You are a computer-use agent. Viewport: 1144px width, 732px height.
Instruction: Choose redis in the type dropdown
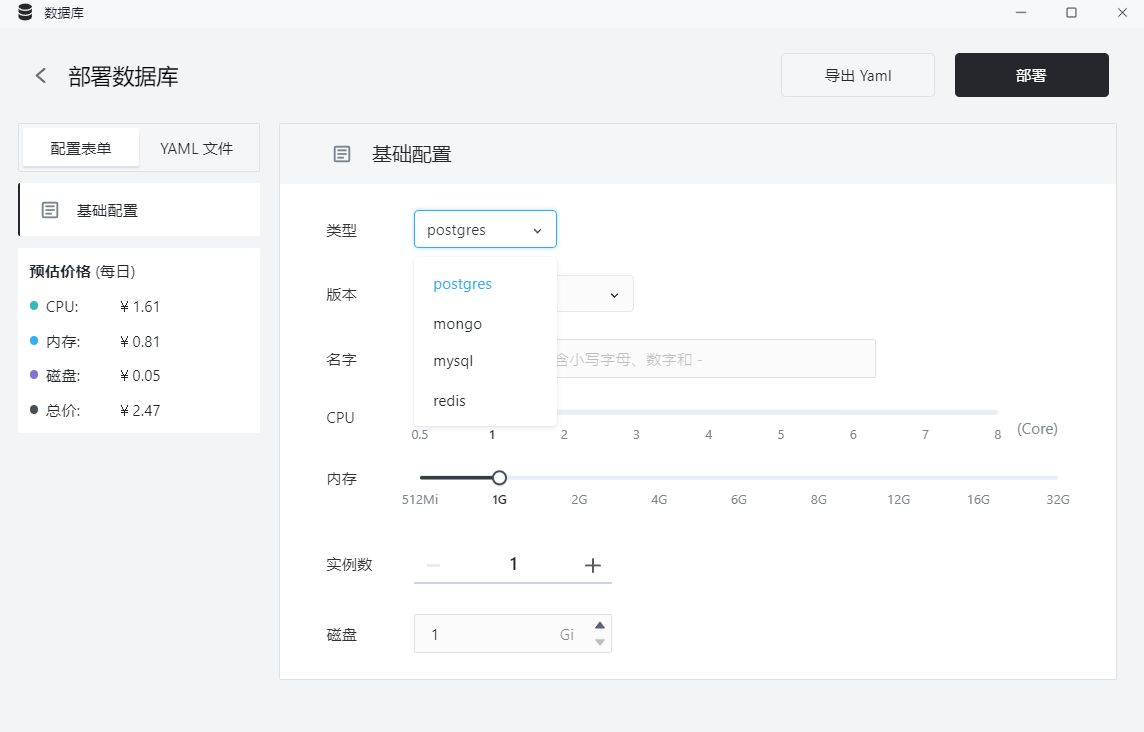coord(449,401)
